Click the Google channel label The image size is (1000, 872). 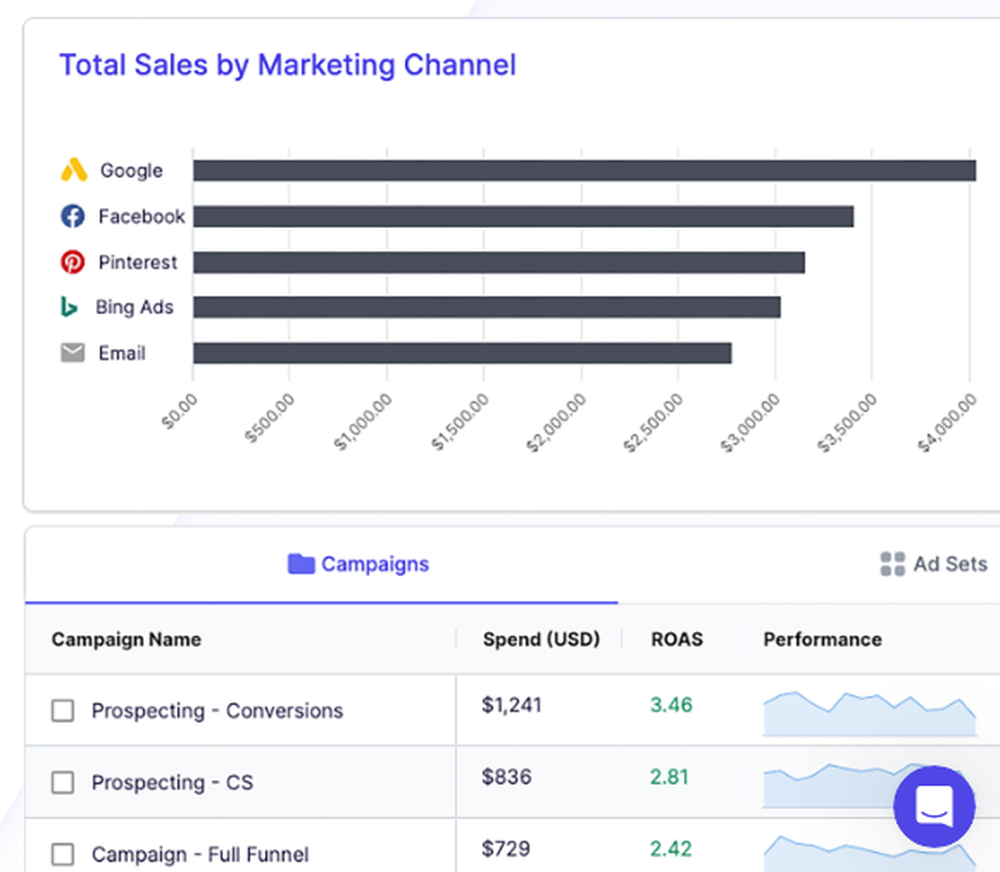click(x=131, y=171)
